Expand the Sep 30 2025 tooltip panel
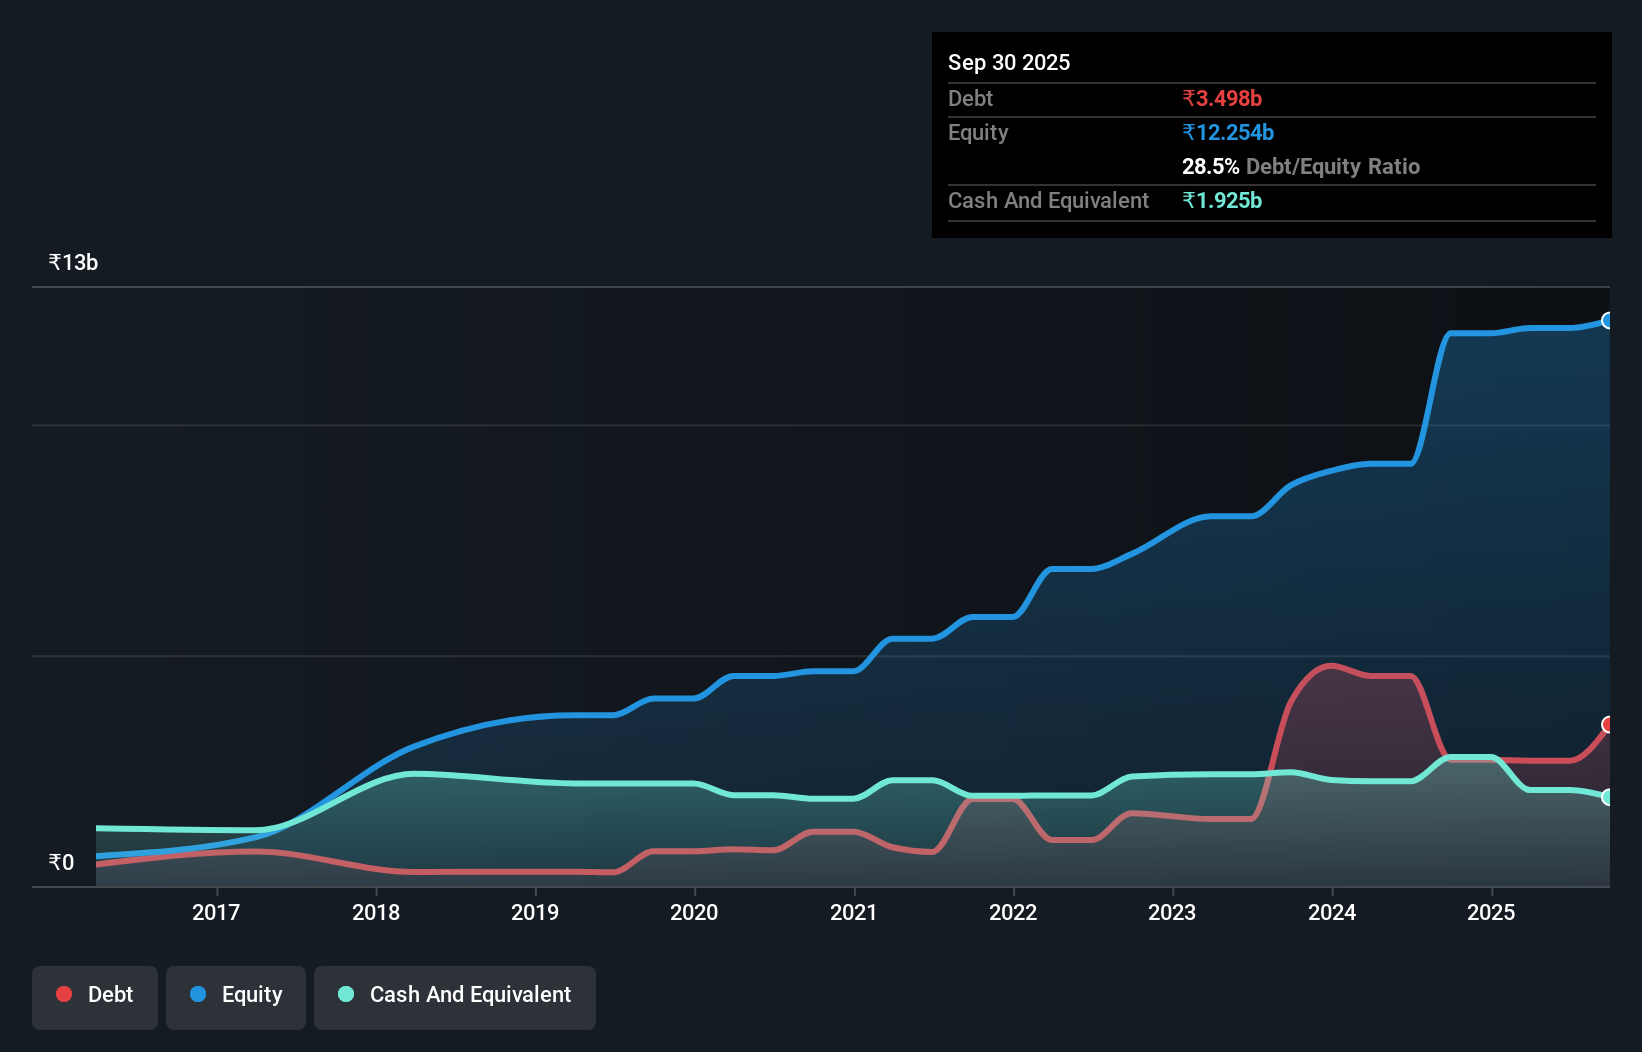The width and height of the screenshot is (1642, 1052). tap(1009, 62)
